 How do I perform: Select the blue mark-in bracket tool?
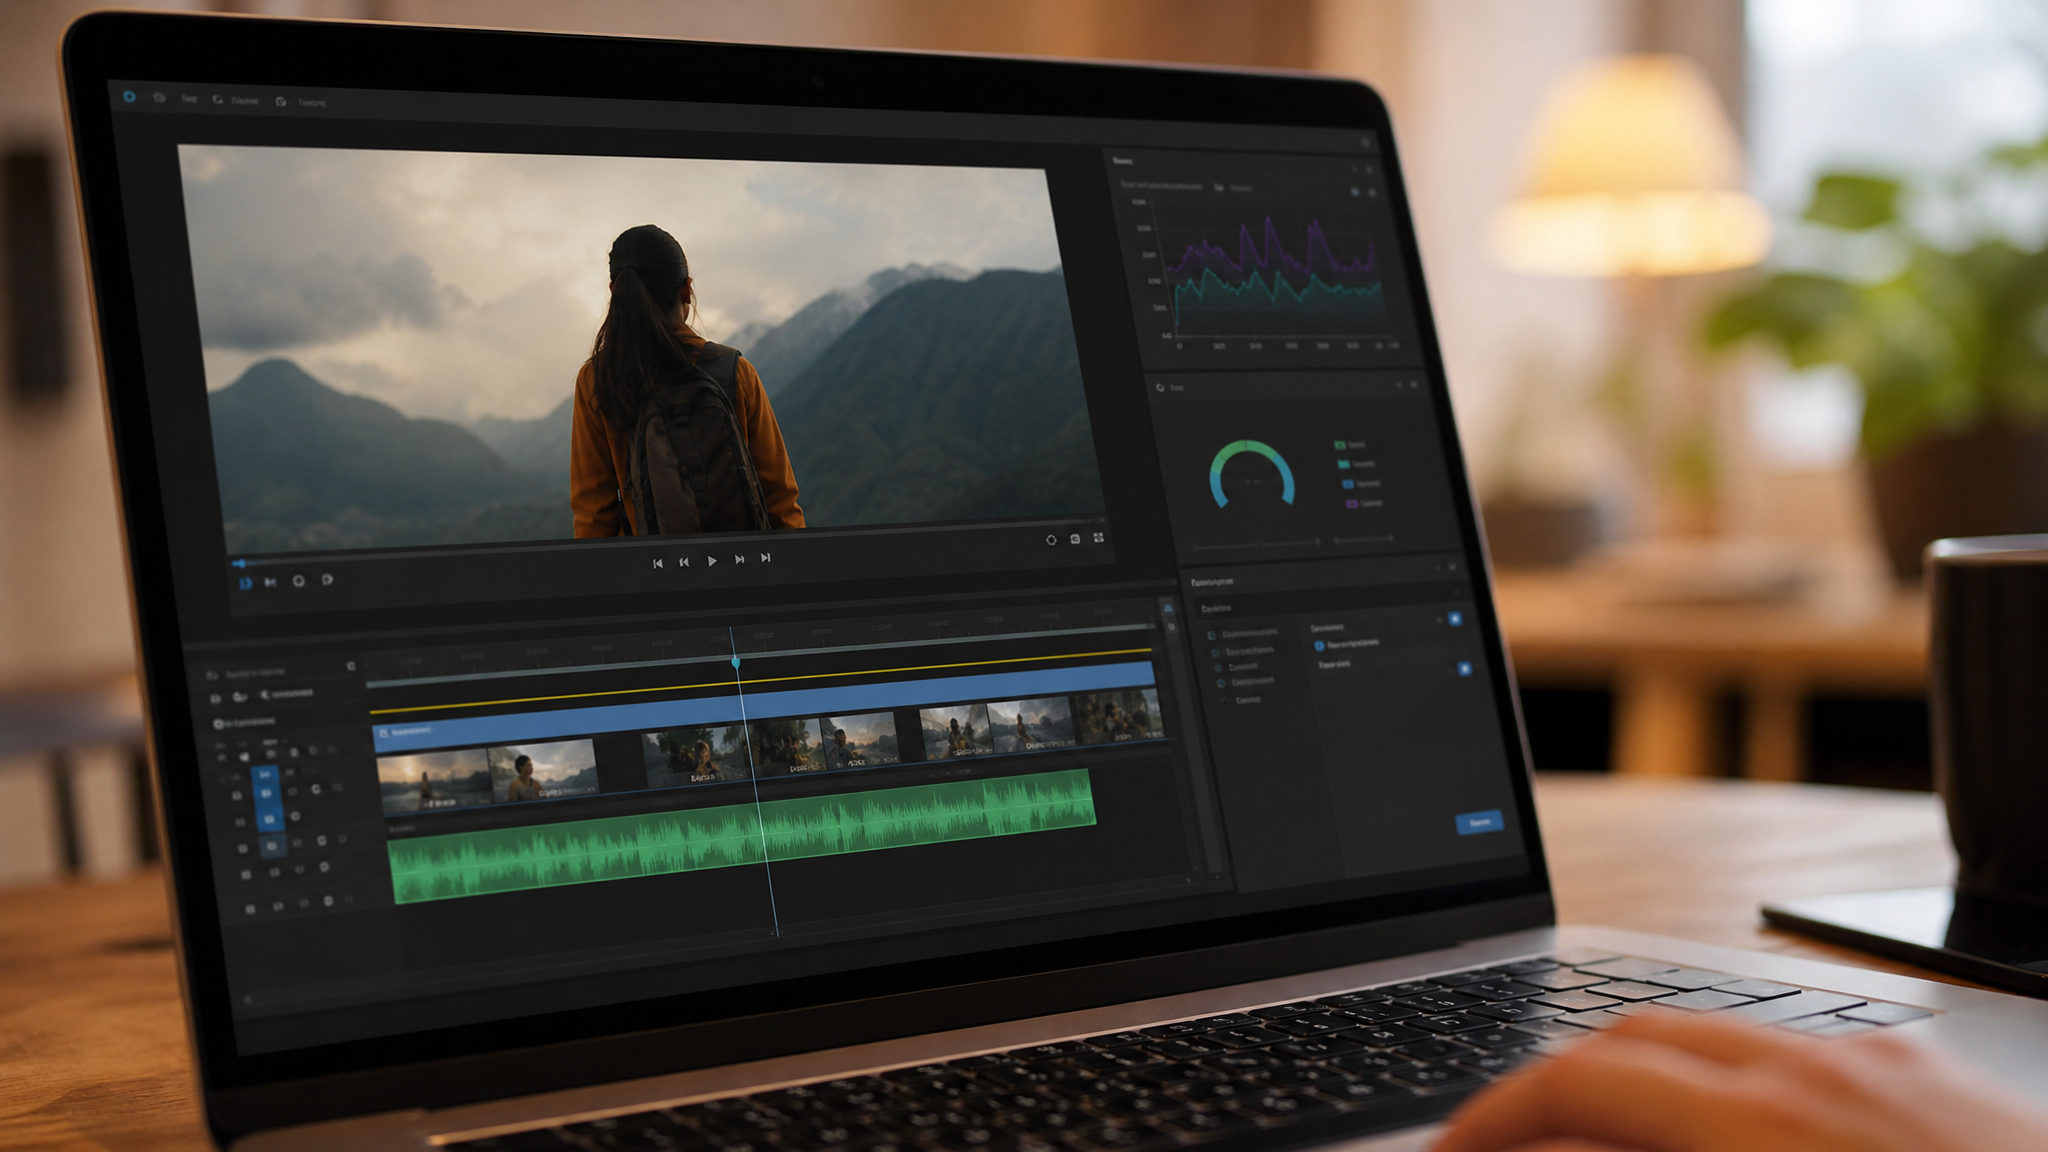point(245,583)
